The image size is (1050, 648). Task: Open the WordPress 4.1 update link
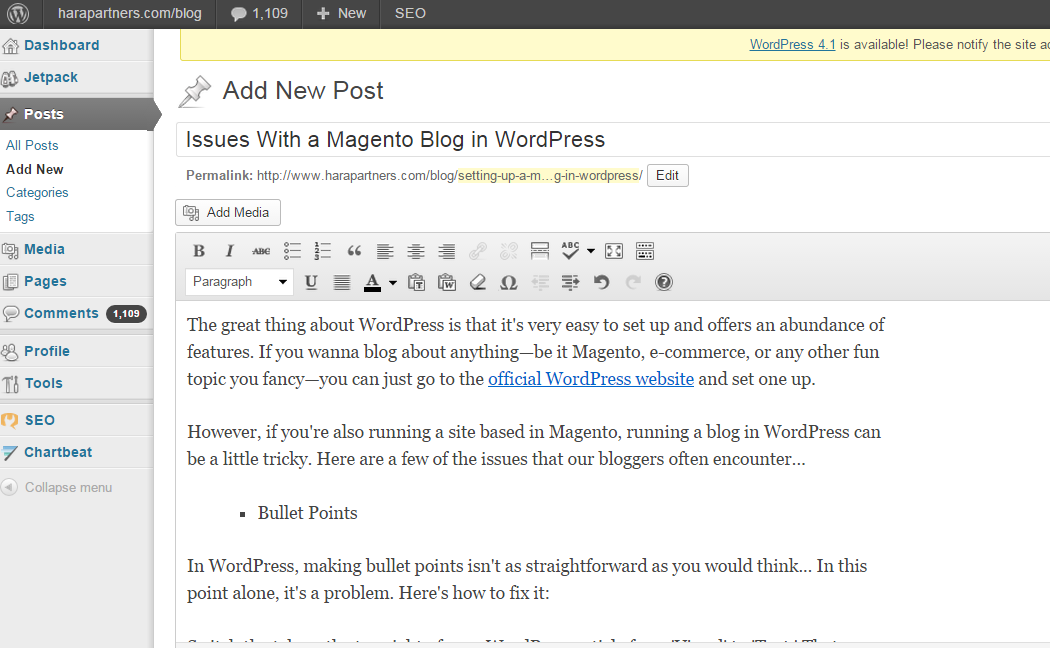point(792,44)
